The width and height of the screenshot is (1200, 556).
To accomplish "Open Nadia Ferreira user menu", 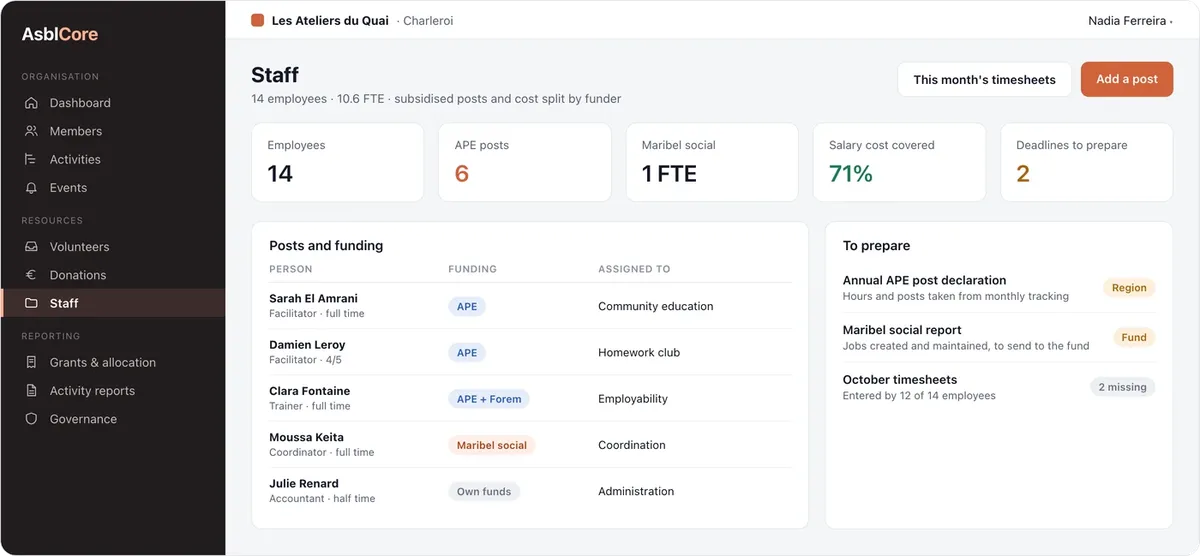I will coord(1130,20).
